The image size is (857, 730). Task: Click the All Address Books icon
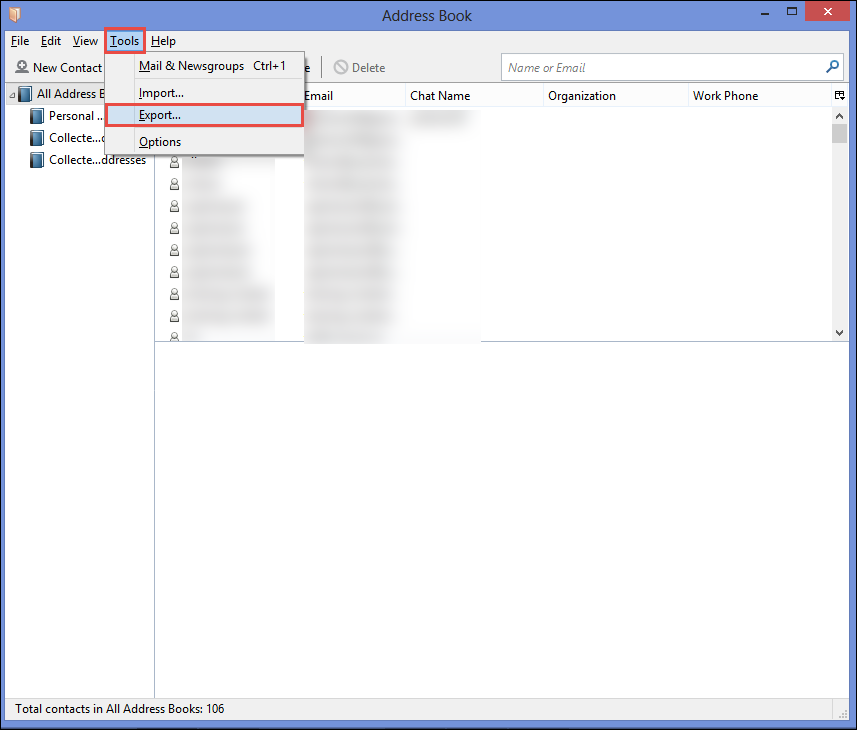[25, 94]
